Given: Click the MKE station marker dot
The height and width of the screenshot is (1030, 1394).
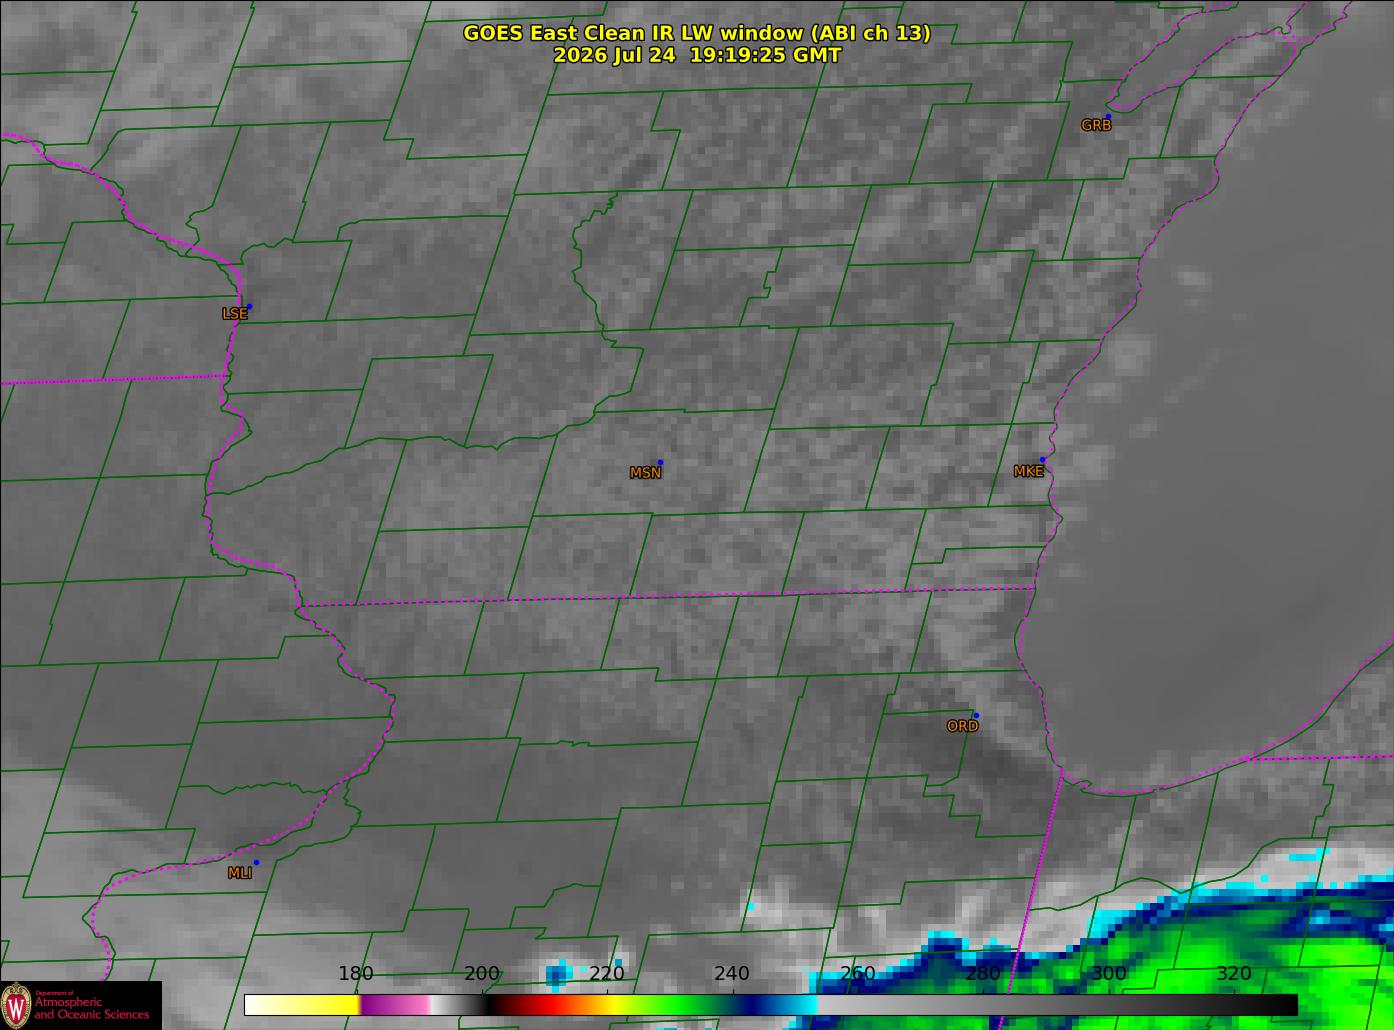Looking at the screenshot, I should pyautogui.click(x=1042, y=460).
